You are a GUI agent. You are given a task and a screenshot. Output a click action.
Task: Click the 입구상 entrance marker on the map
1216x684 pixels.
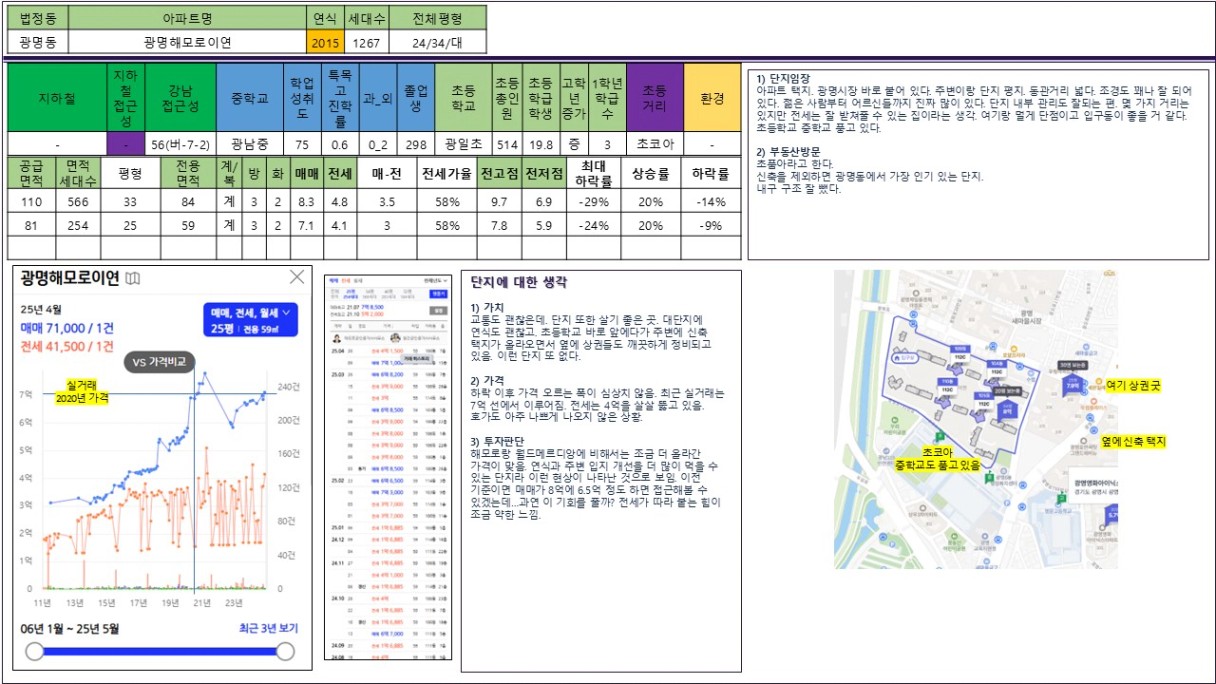coord(907,356)
